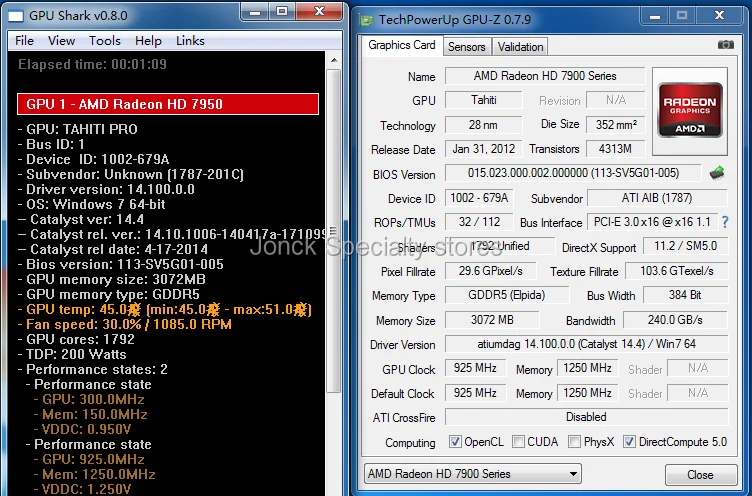Click the GPU-Z title bar app icon
Screen dimensions: 752x496
pos(367,20)
